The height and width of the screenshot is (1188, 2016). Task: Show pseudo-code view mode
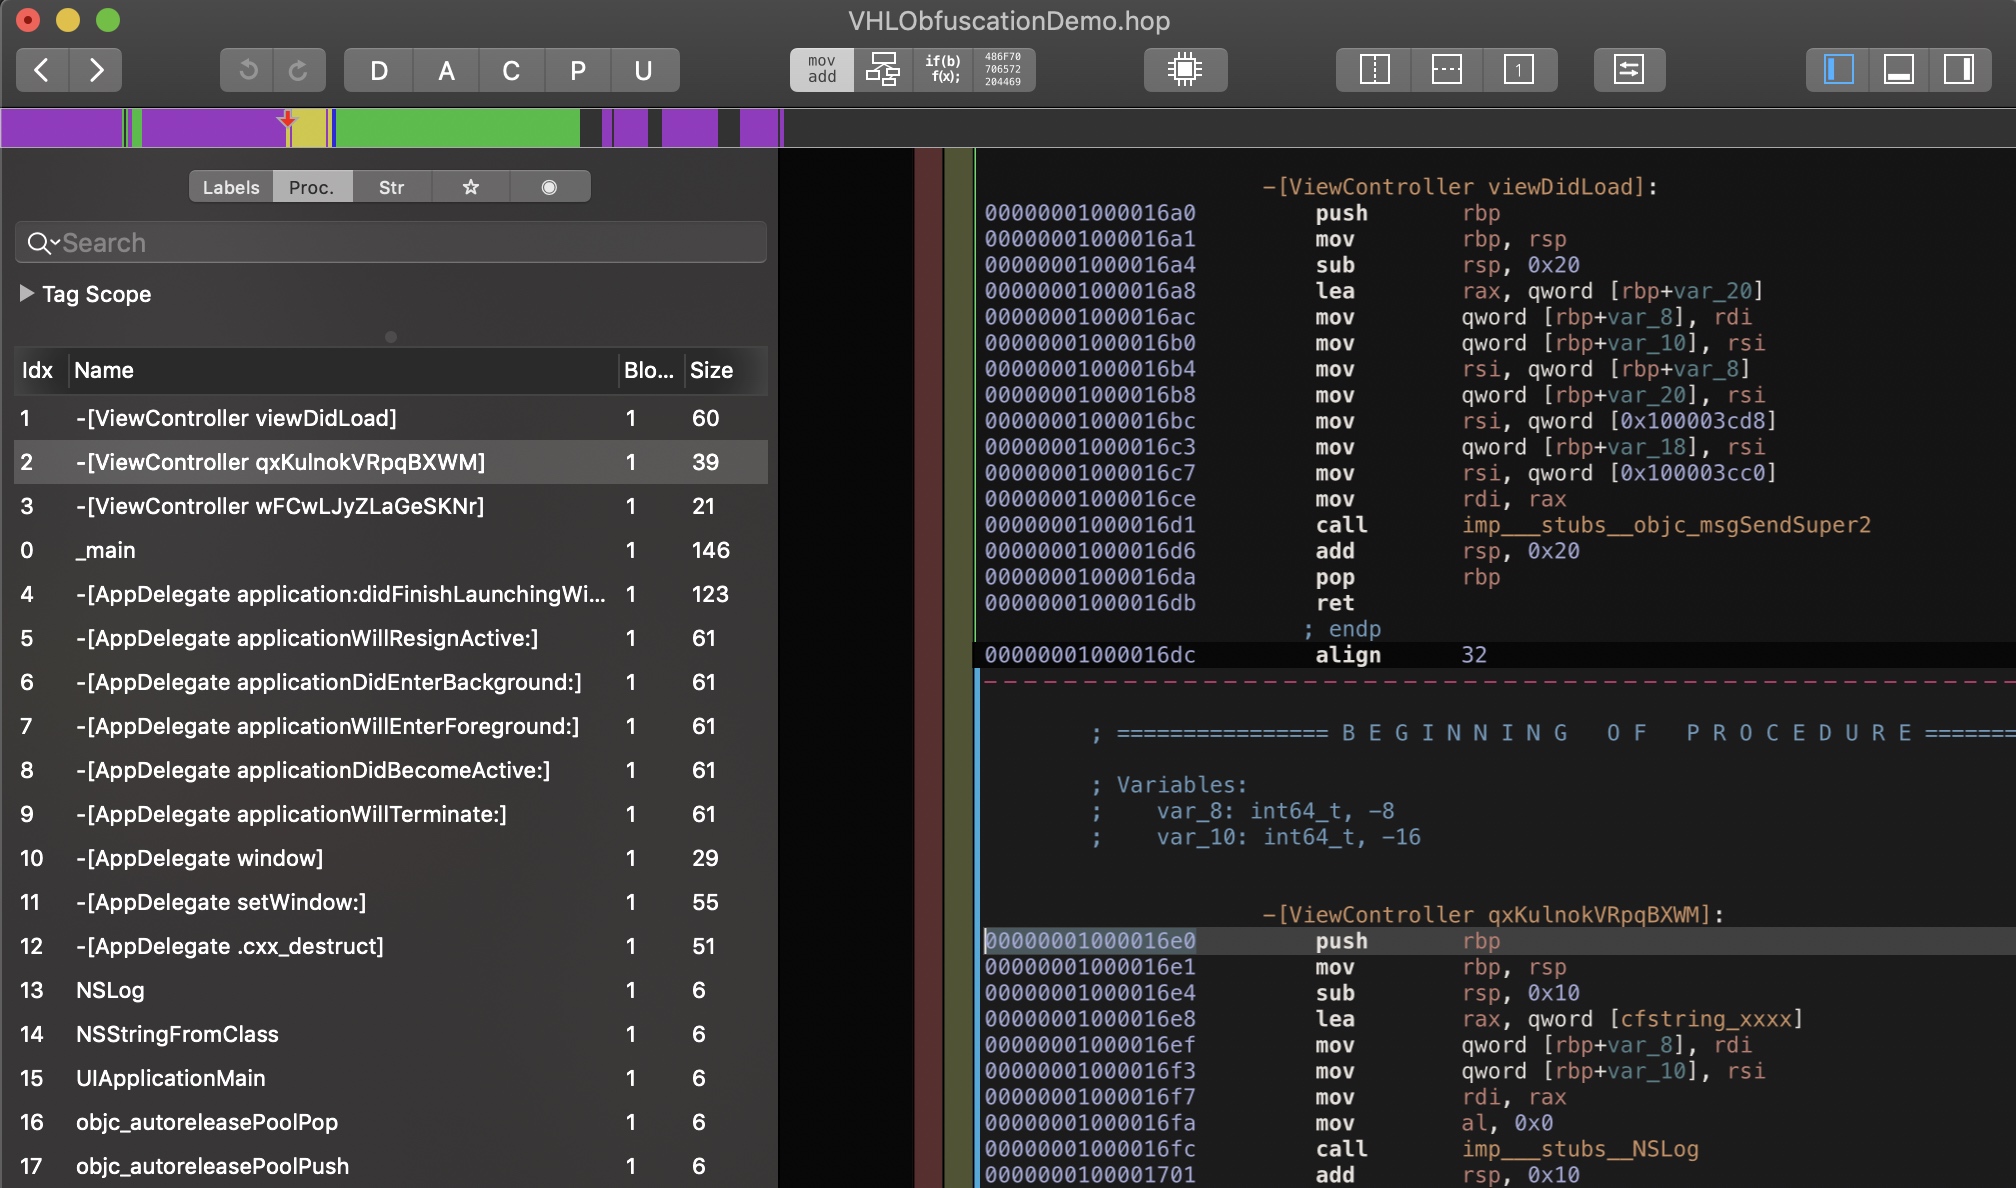(x=943, y=70)
